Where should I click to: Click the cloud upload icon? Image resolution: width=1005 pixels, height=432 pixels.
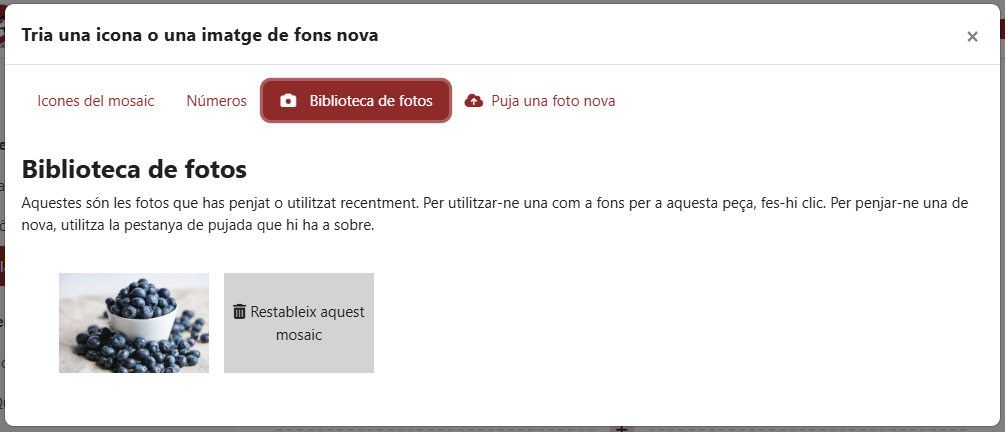click(474, 101)
